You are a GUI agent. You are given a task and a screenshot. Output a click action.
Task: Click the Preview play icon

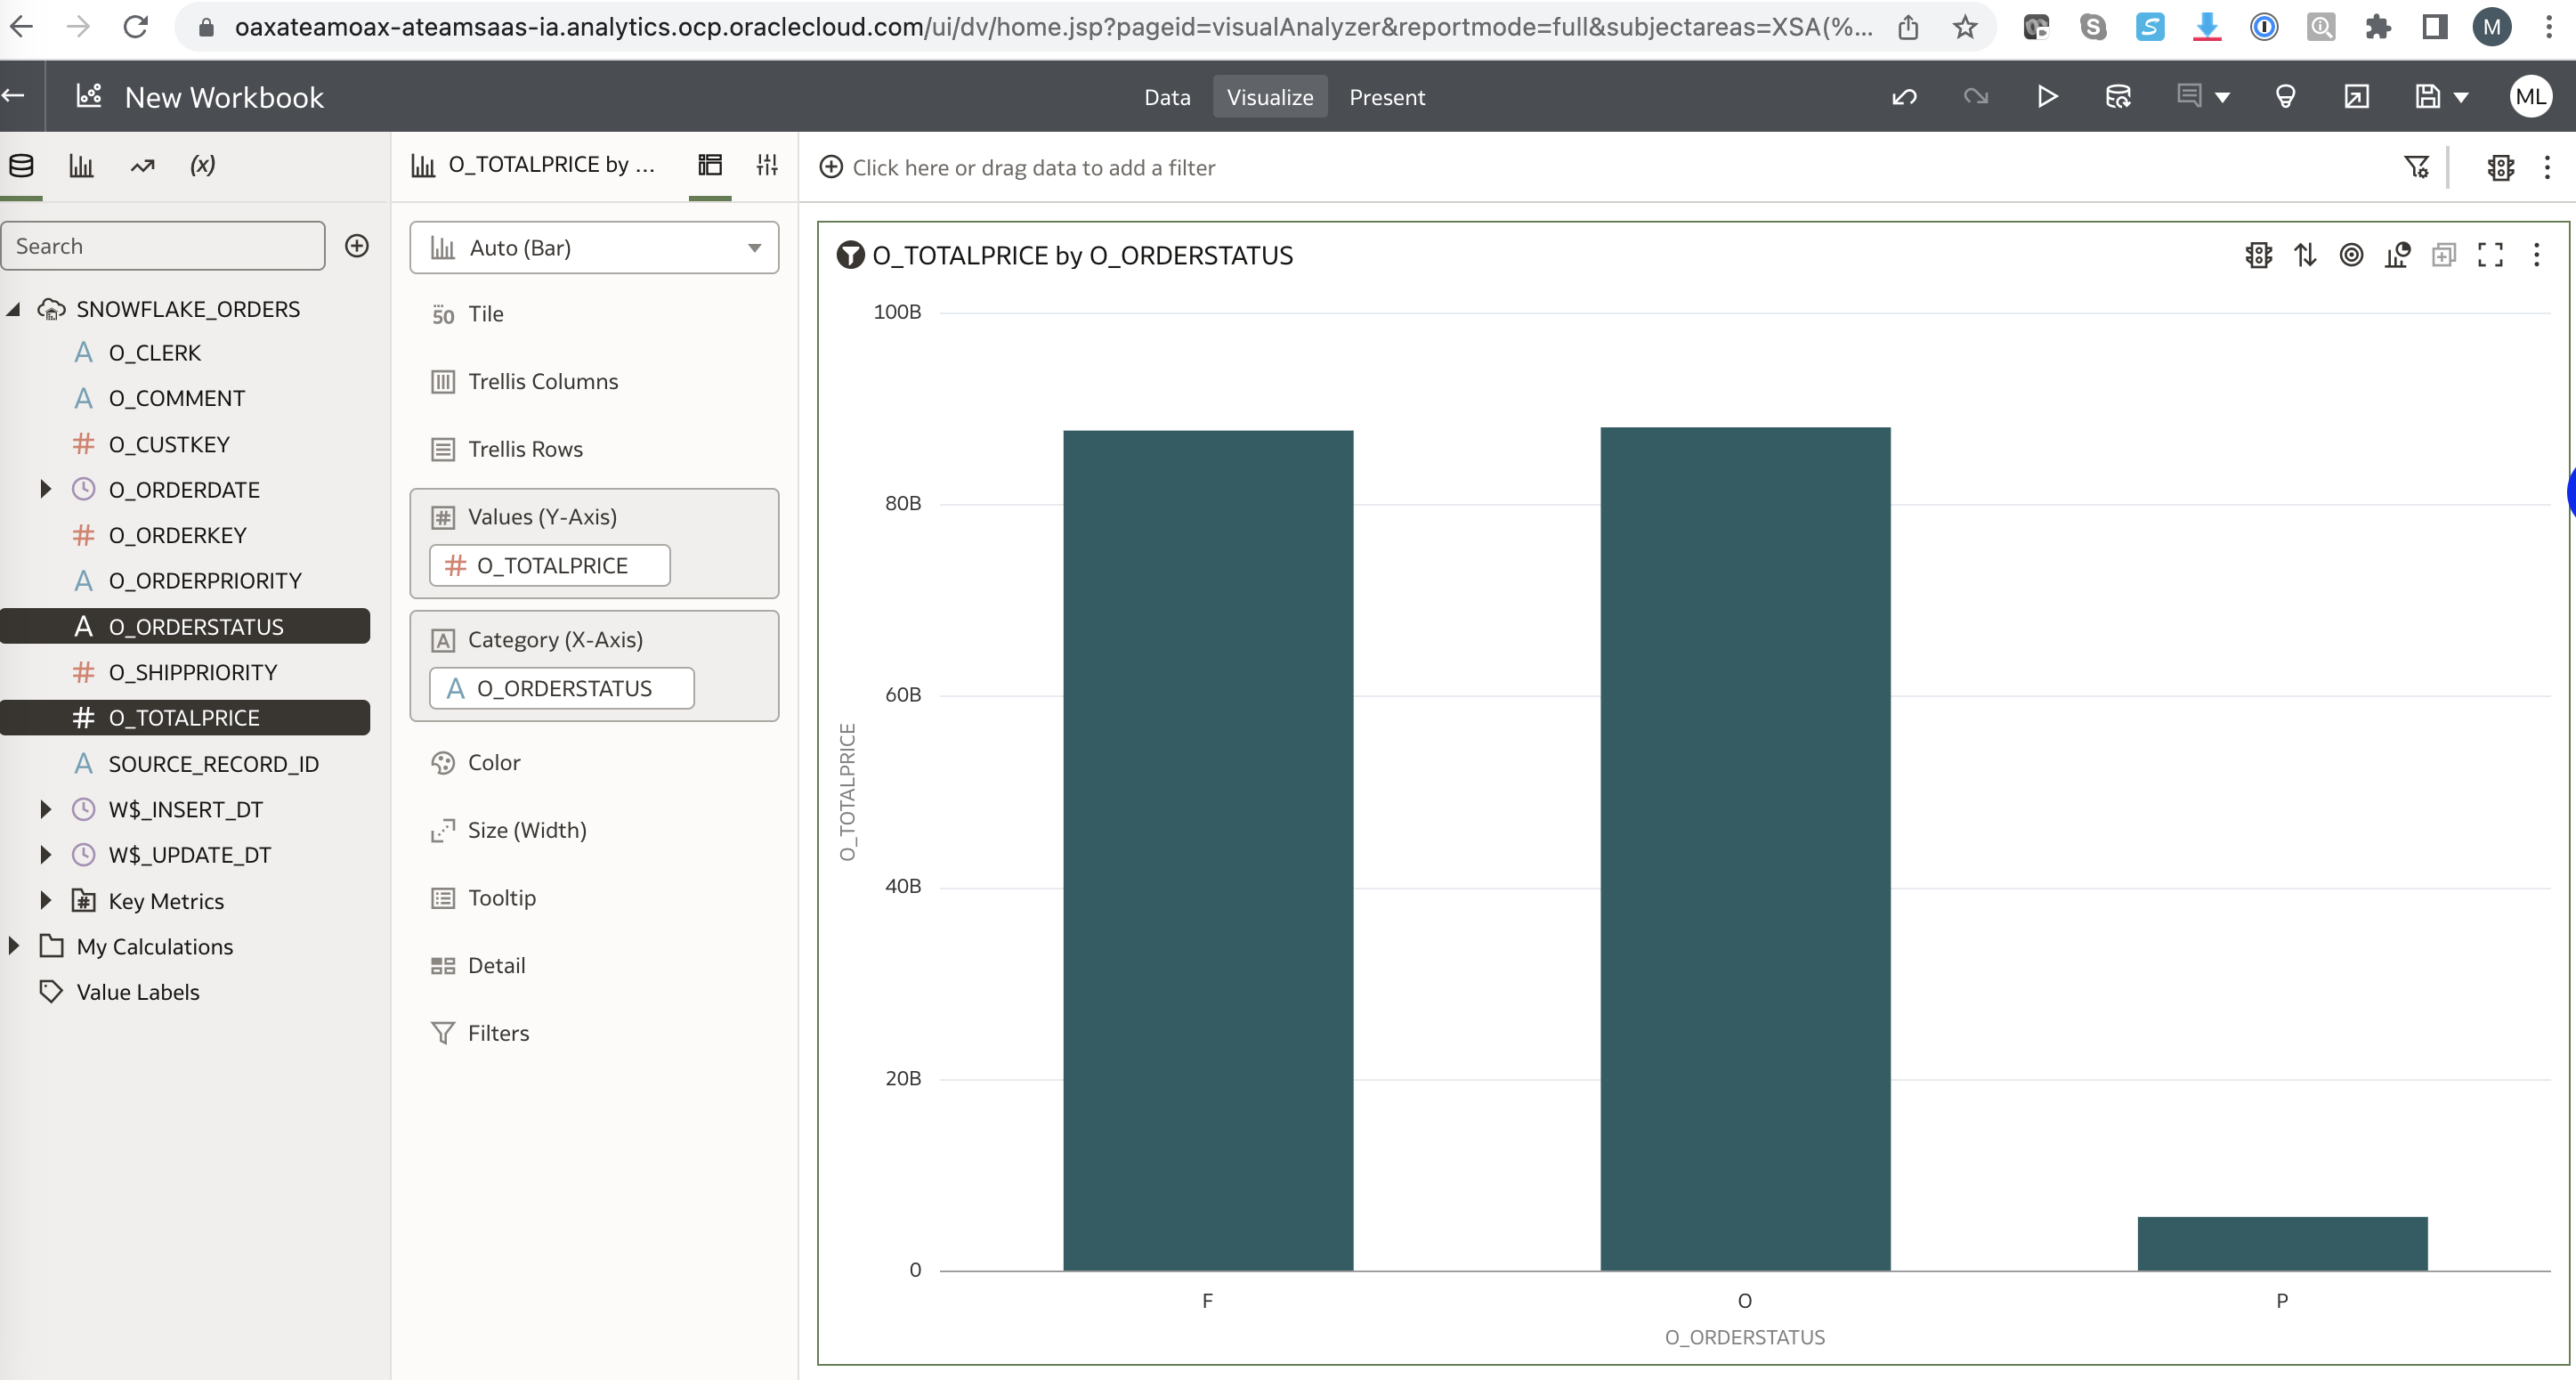point(2047,97)
